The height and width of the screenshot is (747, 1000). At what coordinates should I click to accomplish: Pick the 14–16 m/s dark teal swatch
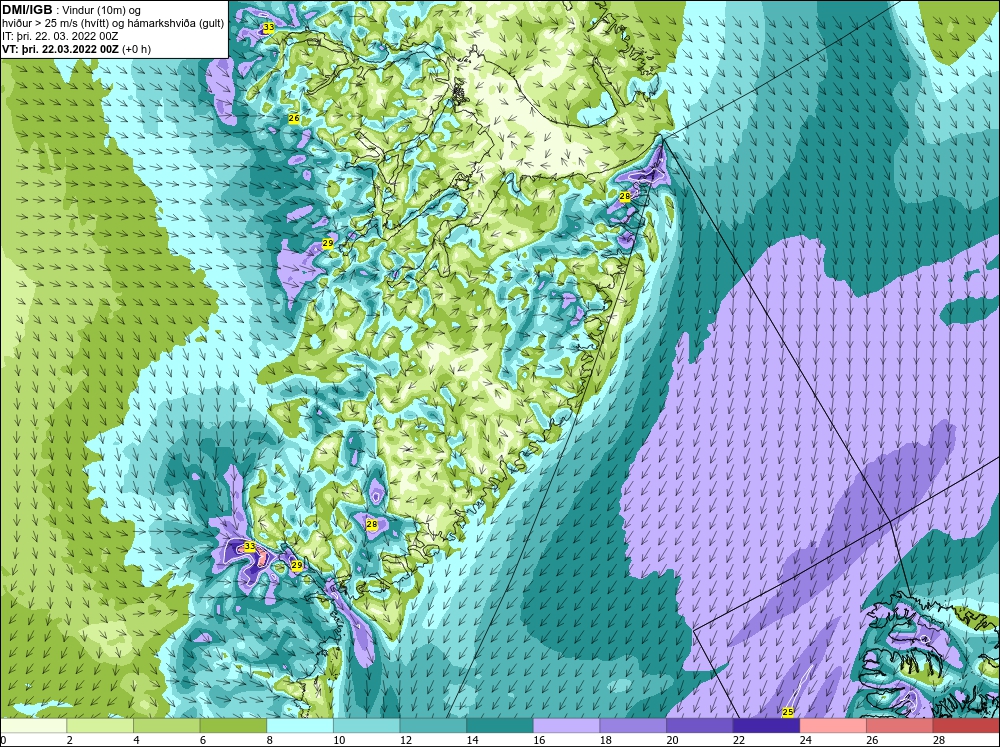[x=499, y=726]
